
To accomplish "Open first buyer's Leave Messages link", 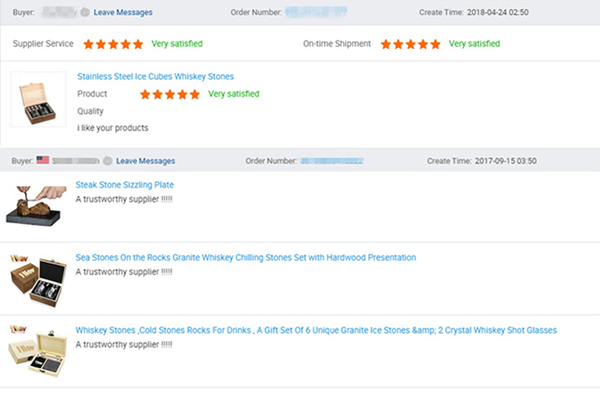I will pyautogui.click(x=123, y=12).
